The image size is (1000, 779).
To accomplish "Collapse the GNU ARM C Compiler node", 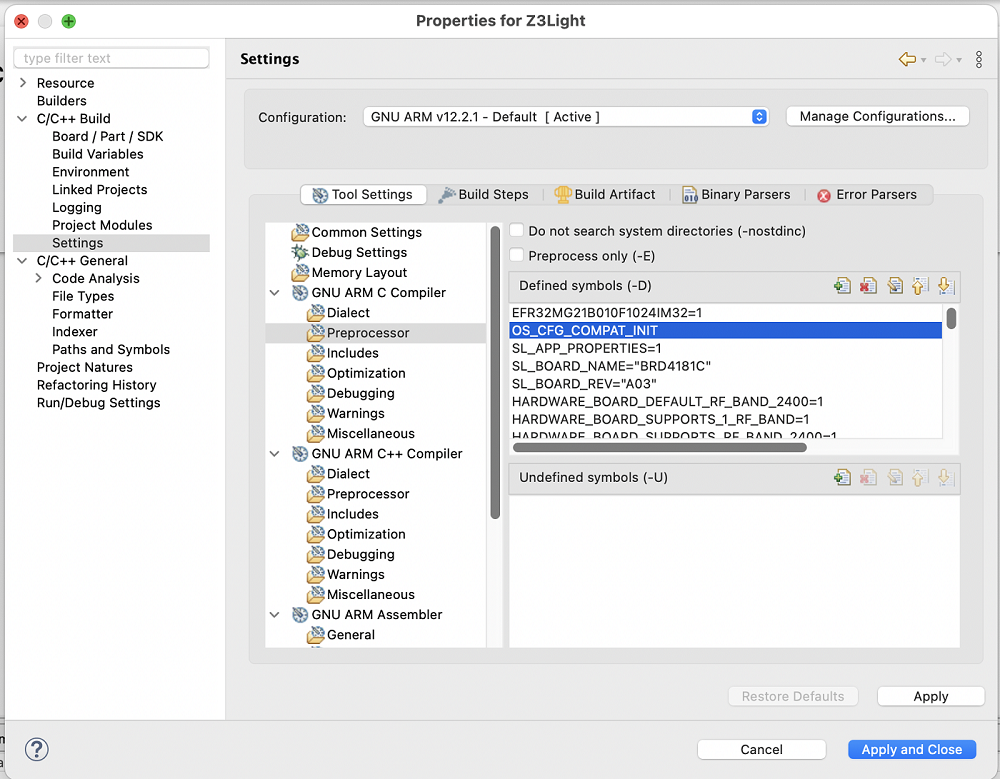I will 275,293.
